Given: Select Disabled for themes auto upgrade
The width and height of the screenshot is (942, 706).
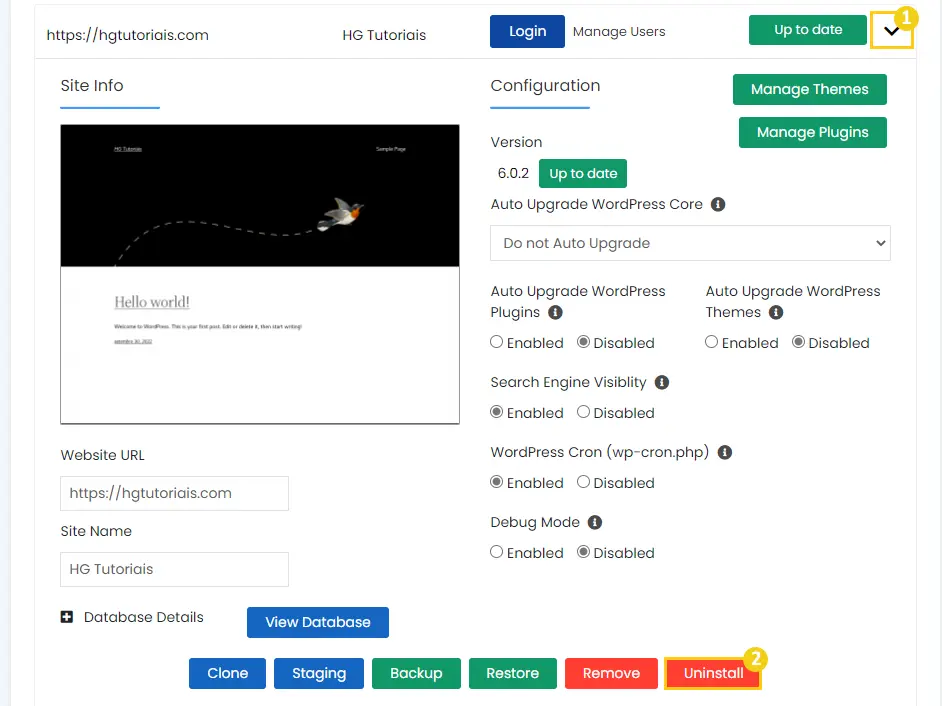Looking at the screenshot, I should (x=798, y=342).
